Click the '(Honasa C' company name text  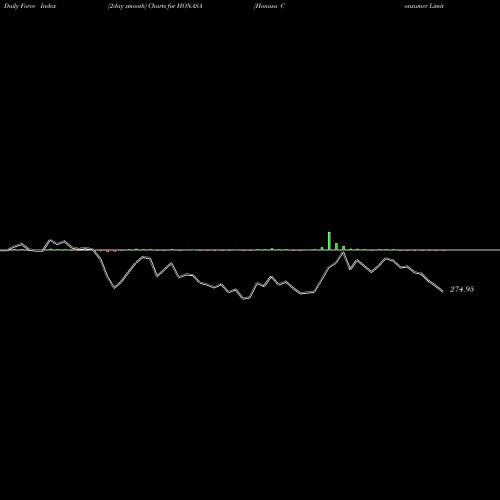click(269, 6)
